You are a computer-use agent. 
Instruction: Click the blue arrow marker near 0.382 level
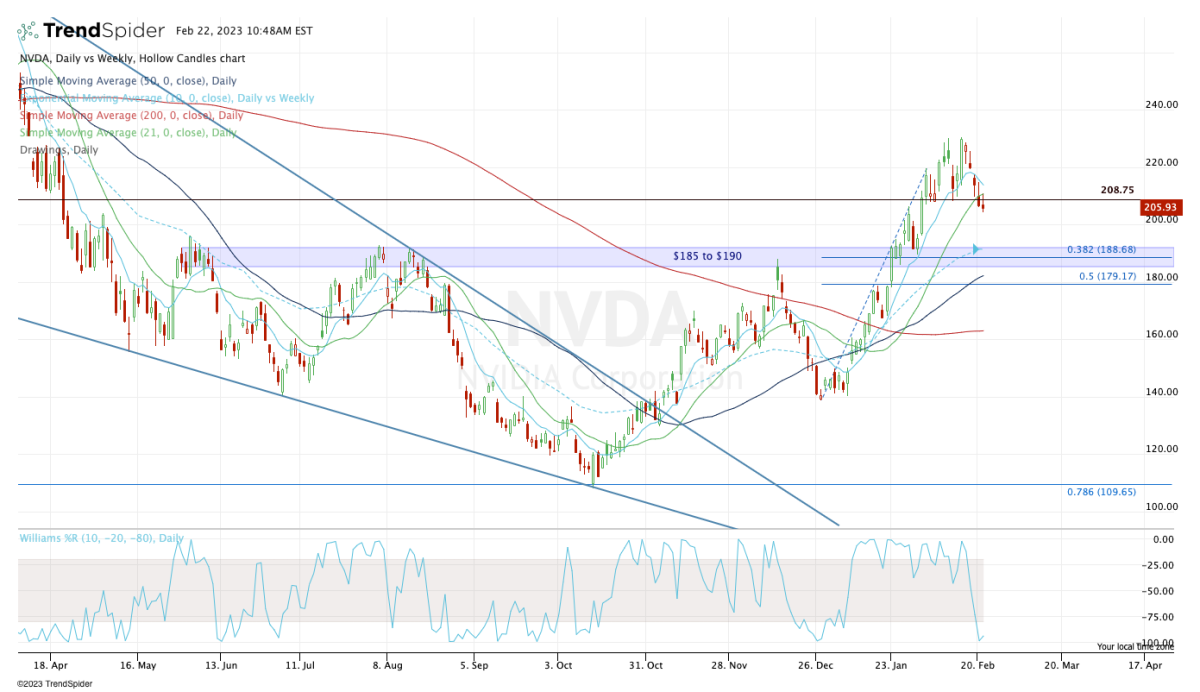tap(977, 248)
